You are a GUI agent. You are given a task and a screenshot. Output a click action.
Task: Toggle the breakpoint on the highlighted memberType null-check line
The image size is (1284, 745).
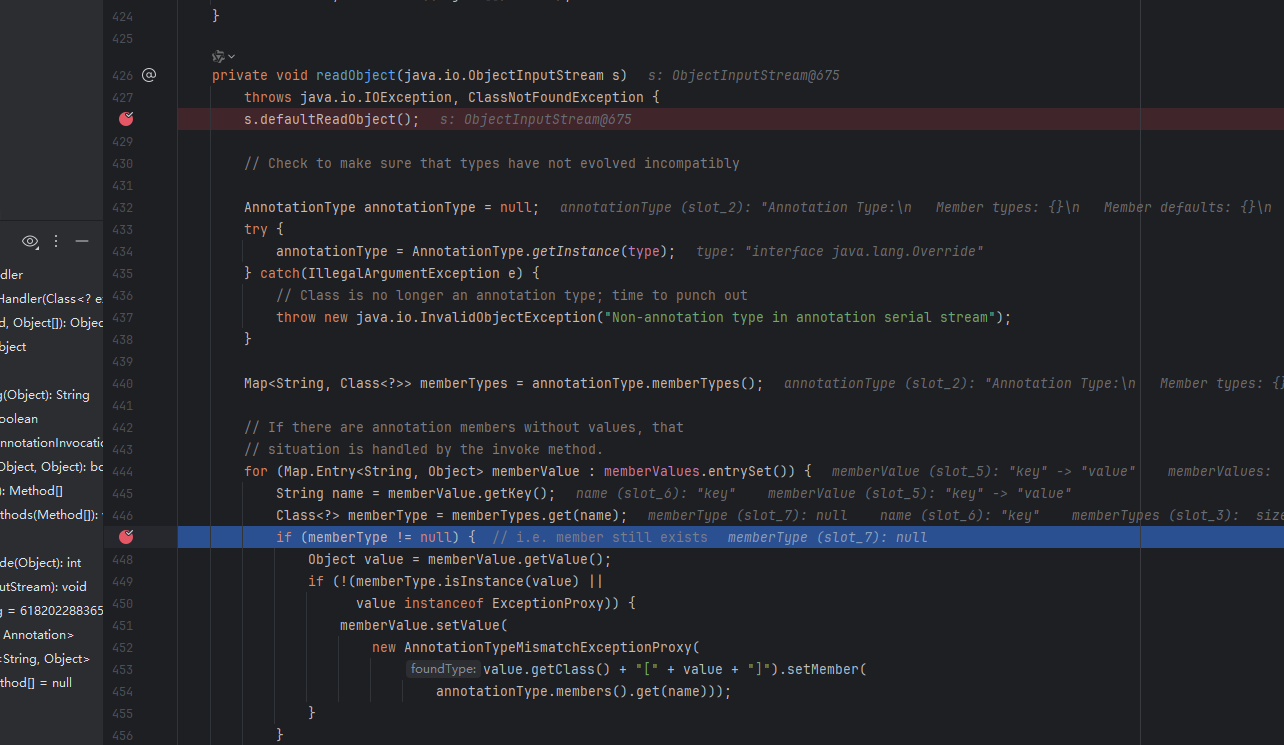pyautogui.click(x=126, y=537)
